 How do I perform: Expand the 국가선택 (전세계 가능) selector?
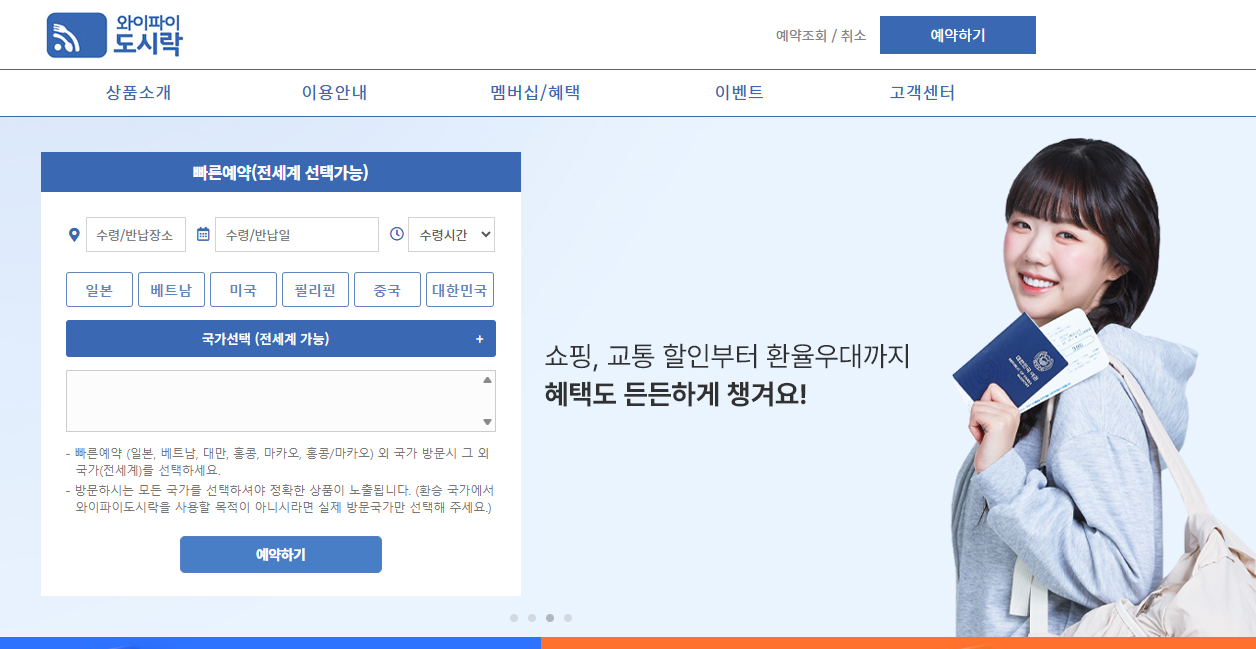pos(281,338)
